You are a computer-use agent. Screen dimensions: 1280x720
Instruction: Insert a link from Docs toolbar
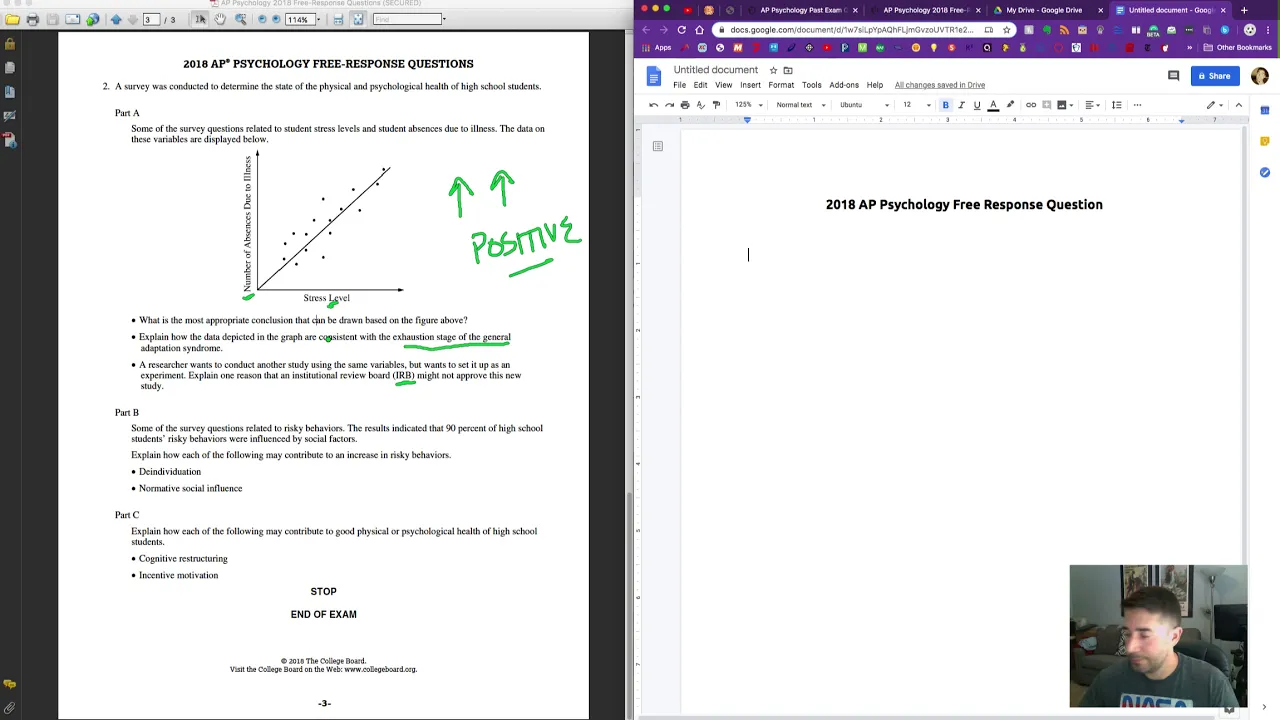1031,105
